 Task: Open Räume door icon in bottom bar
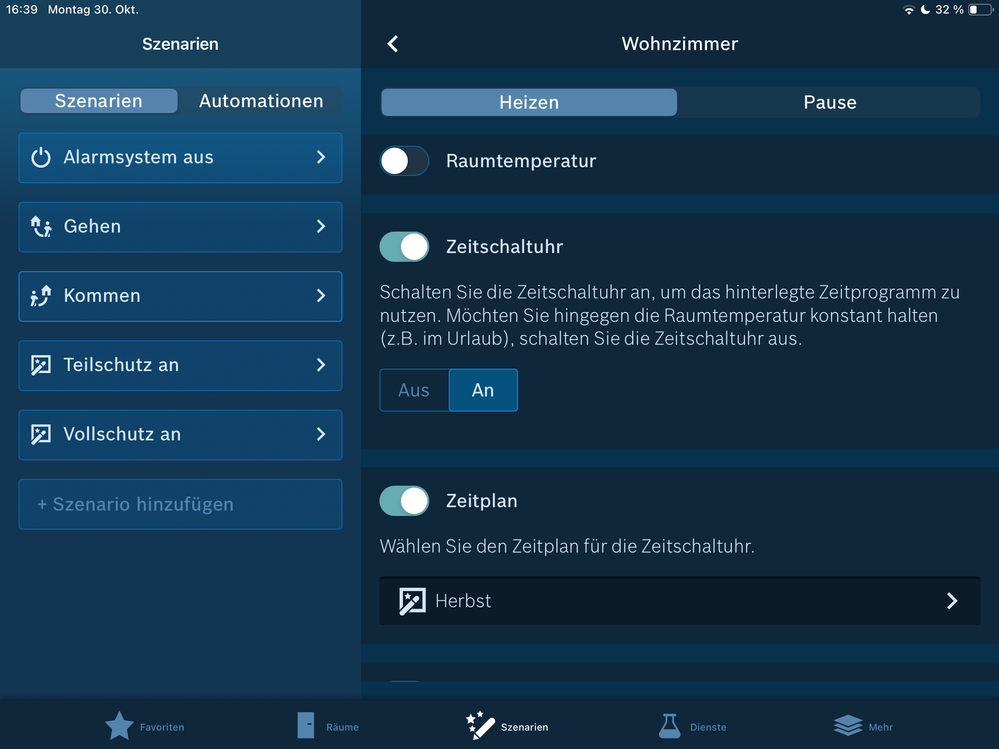306,726
